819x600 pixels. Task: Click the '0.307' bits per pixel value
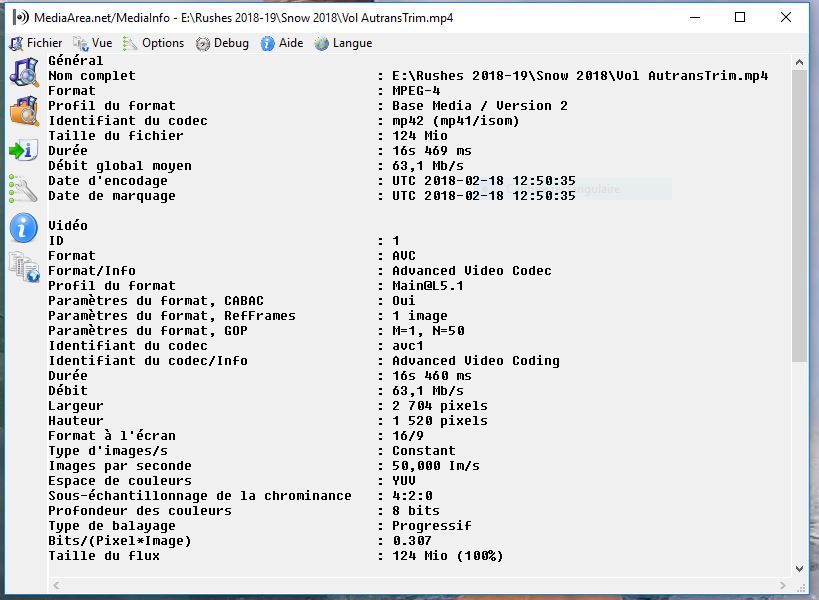[412, 541]
